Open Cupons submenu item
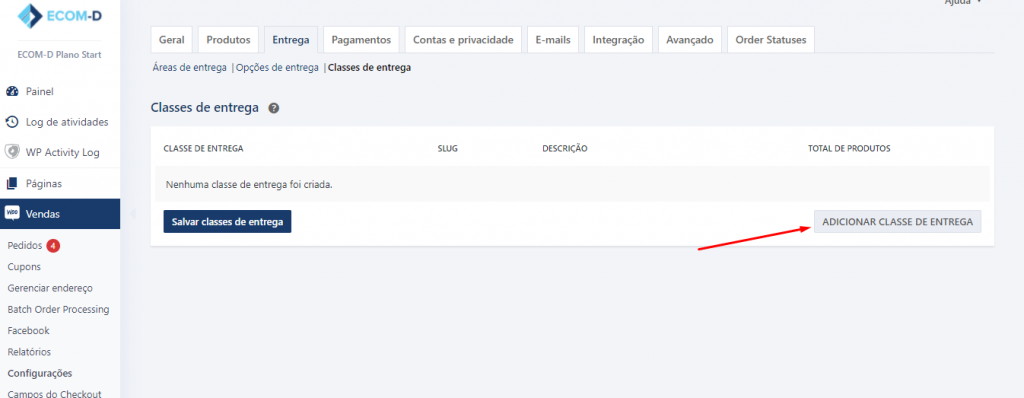Screen dimensions: 1024x398 point(24,267)
